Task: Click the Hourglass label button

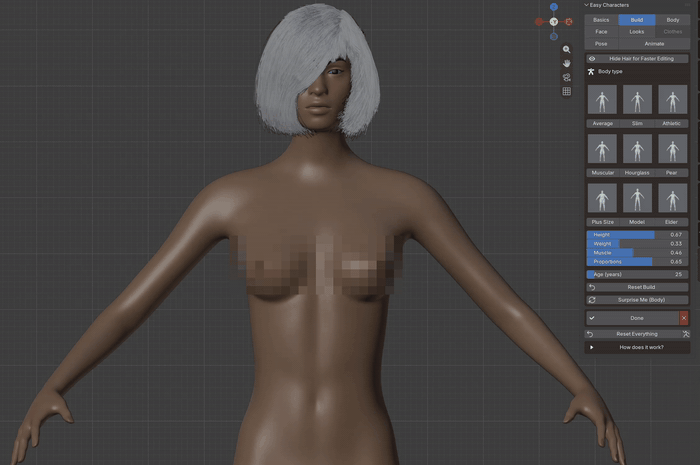Action: 637,173
